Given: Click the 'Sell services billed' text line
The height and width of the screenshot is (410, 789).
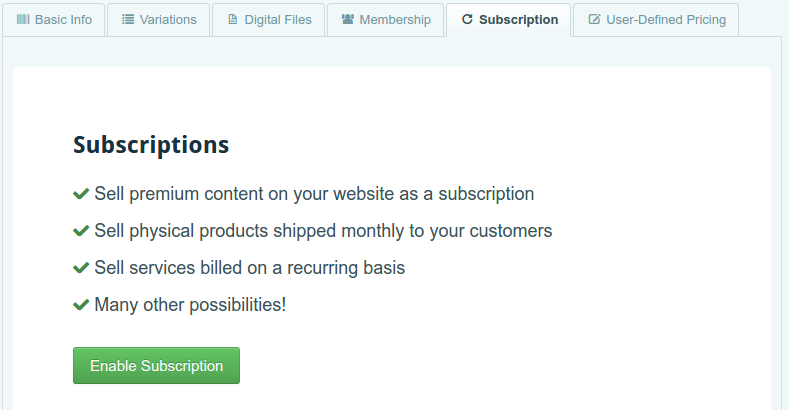Looking at the screenshot, I should click(x=250, y=268).
